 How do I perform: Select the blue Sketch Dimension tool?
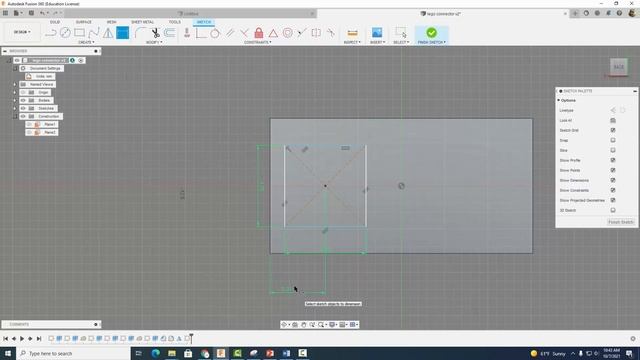click(x=122, y=33)
